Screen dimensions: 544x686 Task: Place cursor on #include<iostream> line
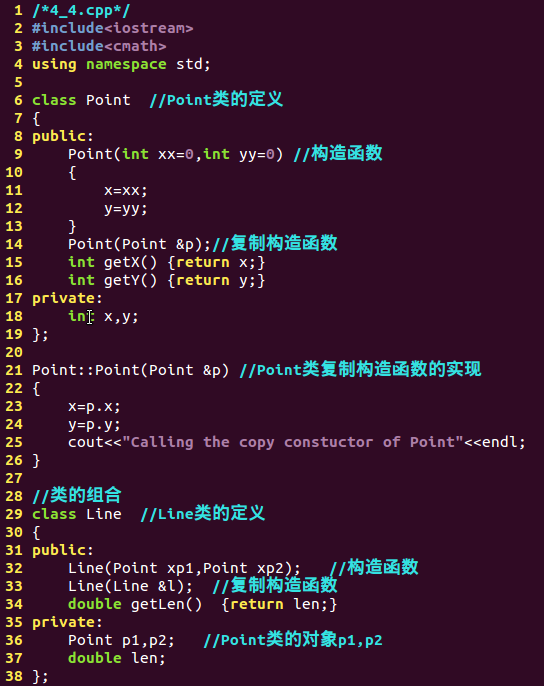click(x=112, y=28)
